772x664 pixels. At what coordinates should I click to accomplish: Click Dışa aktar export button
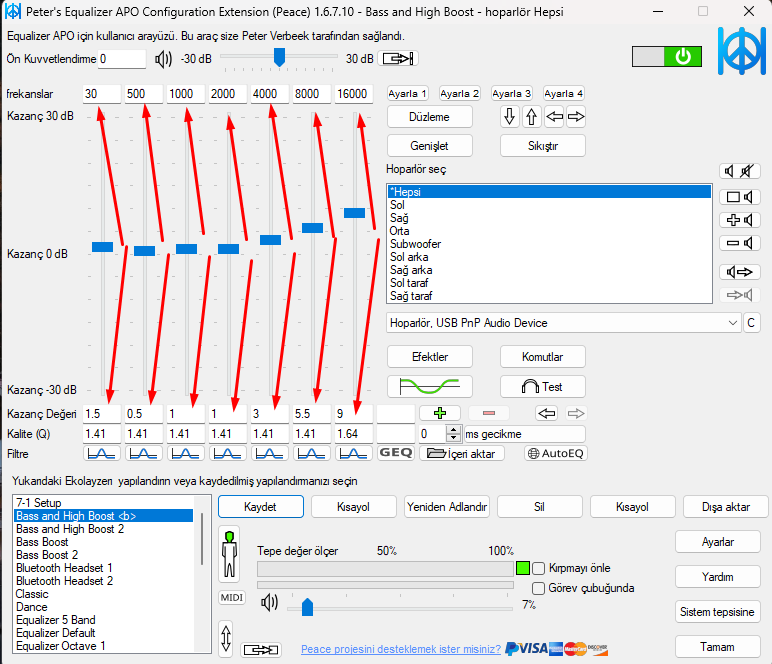click(x=726, y=506)
